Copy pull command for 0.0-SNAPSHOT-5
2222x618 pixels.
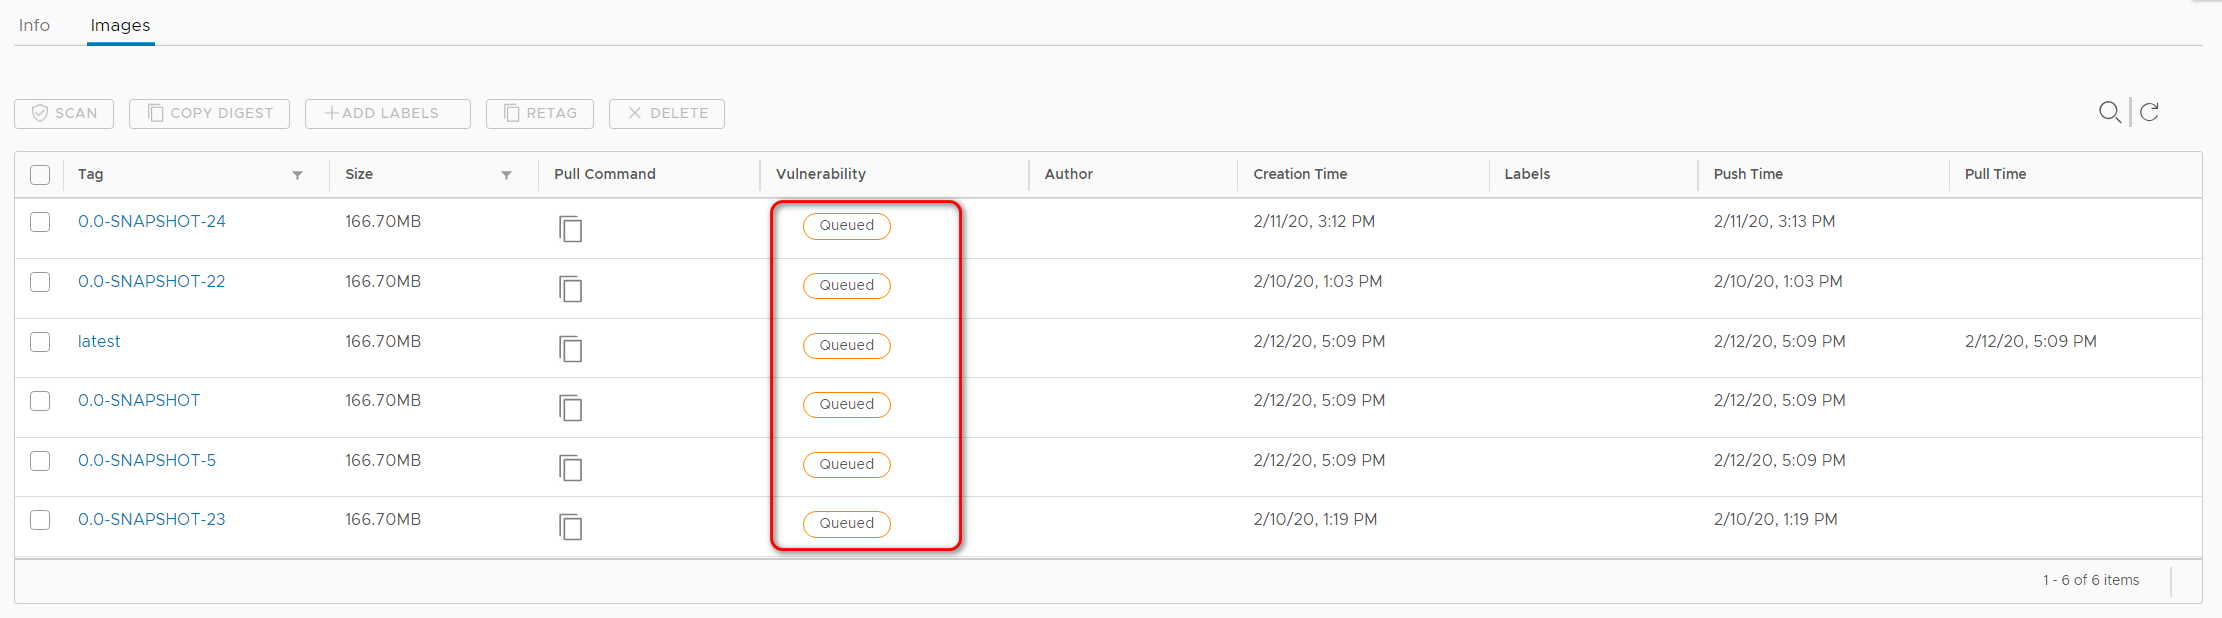(570, 468)
